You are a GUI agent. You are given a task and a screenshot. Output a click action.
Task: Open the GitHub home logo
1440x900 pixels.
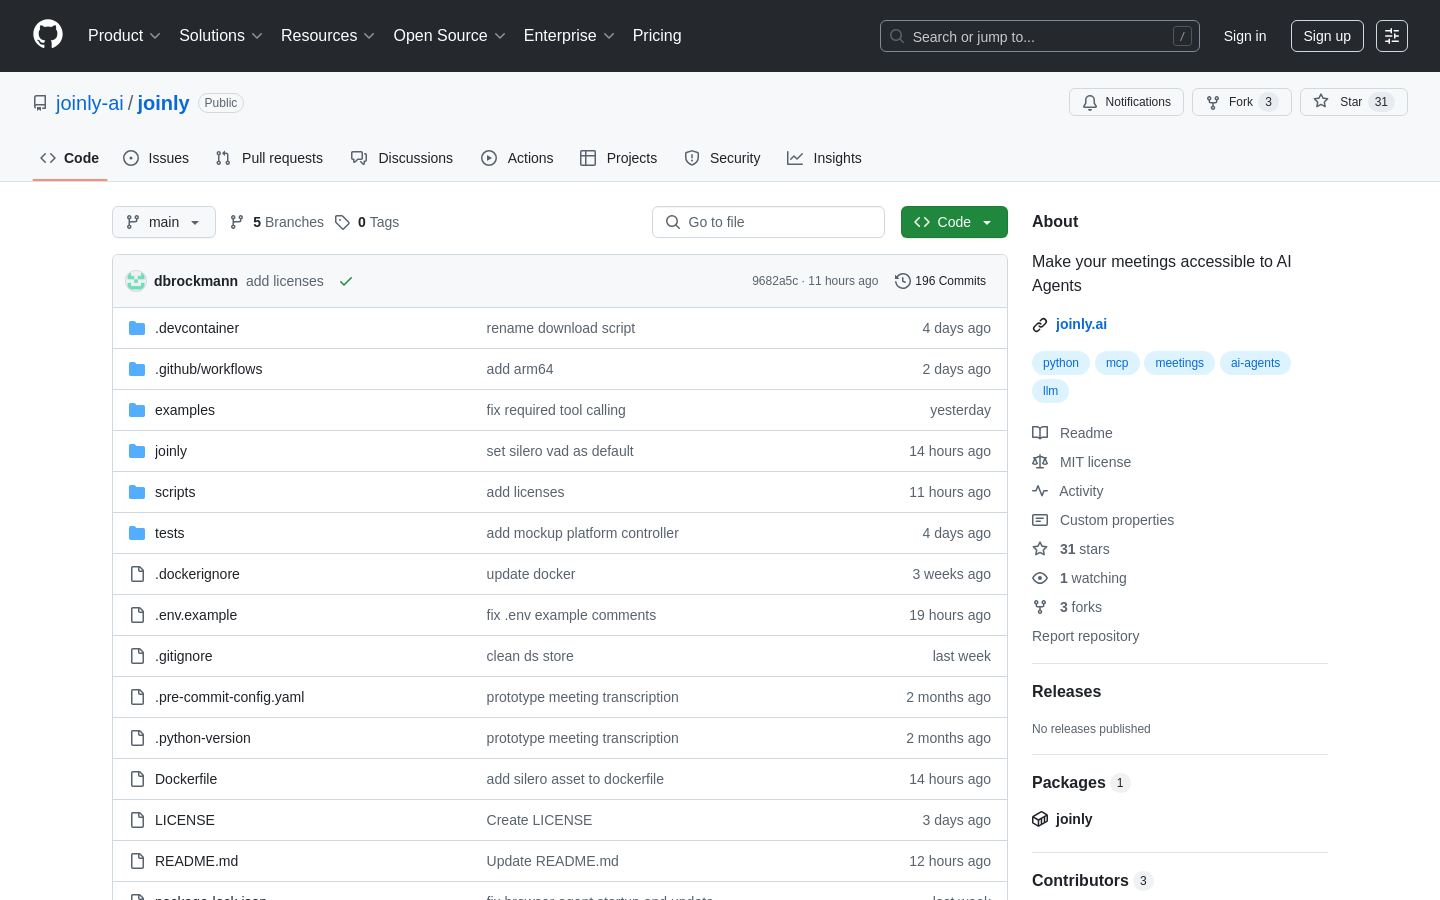tap(48, 35)
